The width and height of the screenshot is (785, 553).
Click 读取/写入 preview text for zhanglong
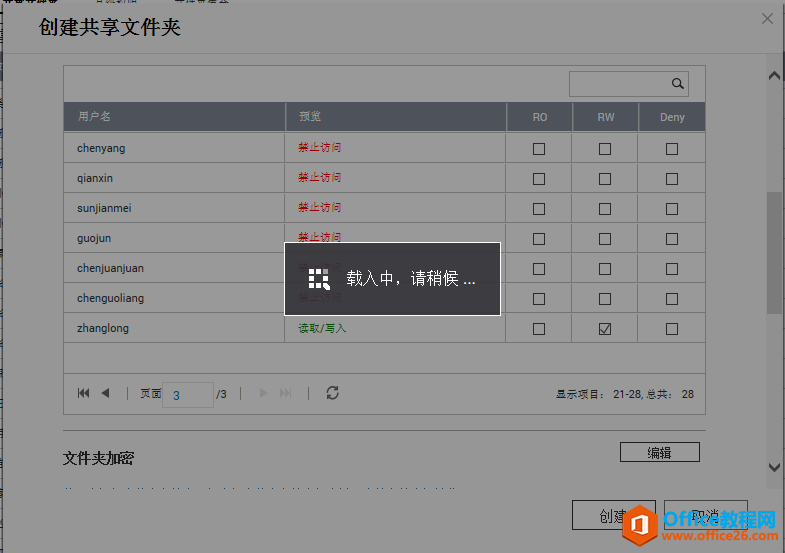tap(322, 328)
